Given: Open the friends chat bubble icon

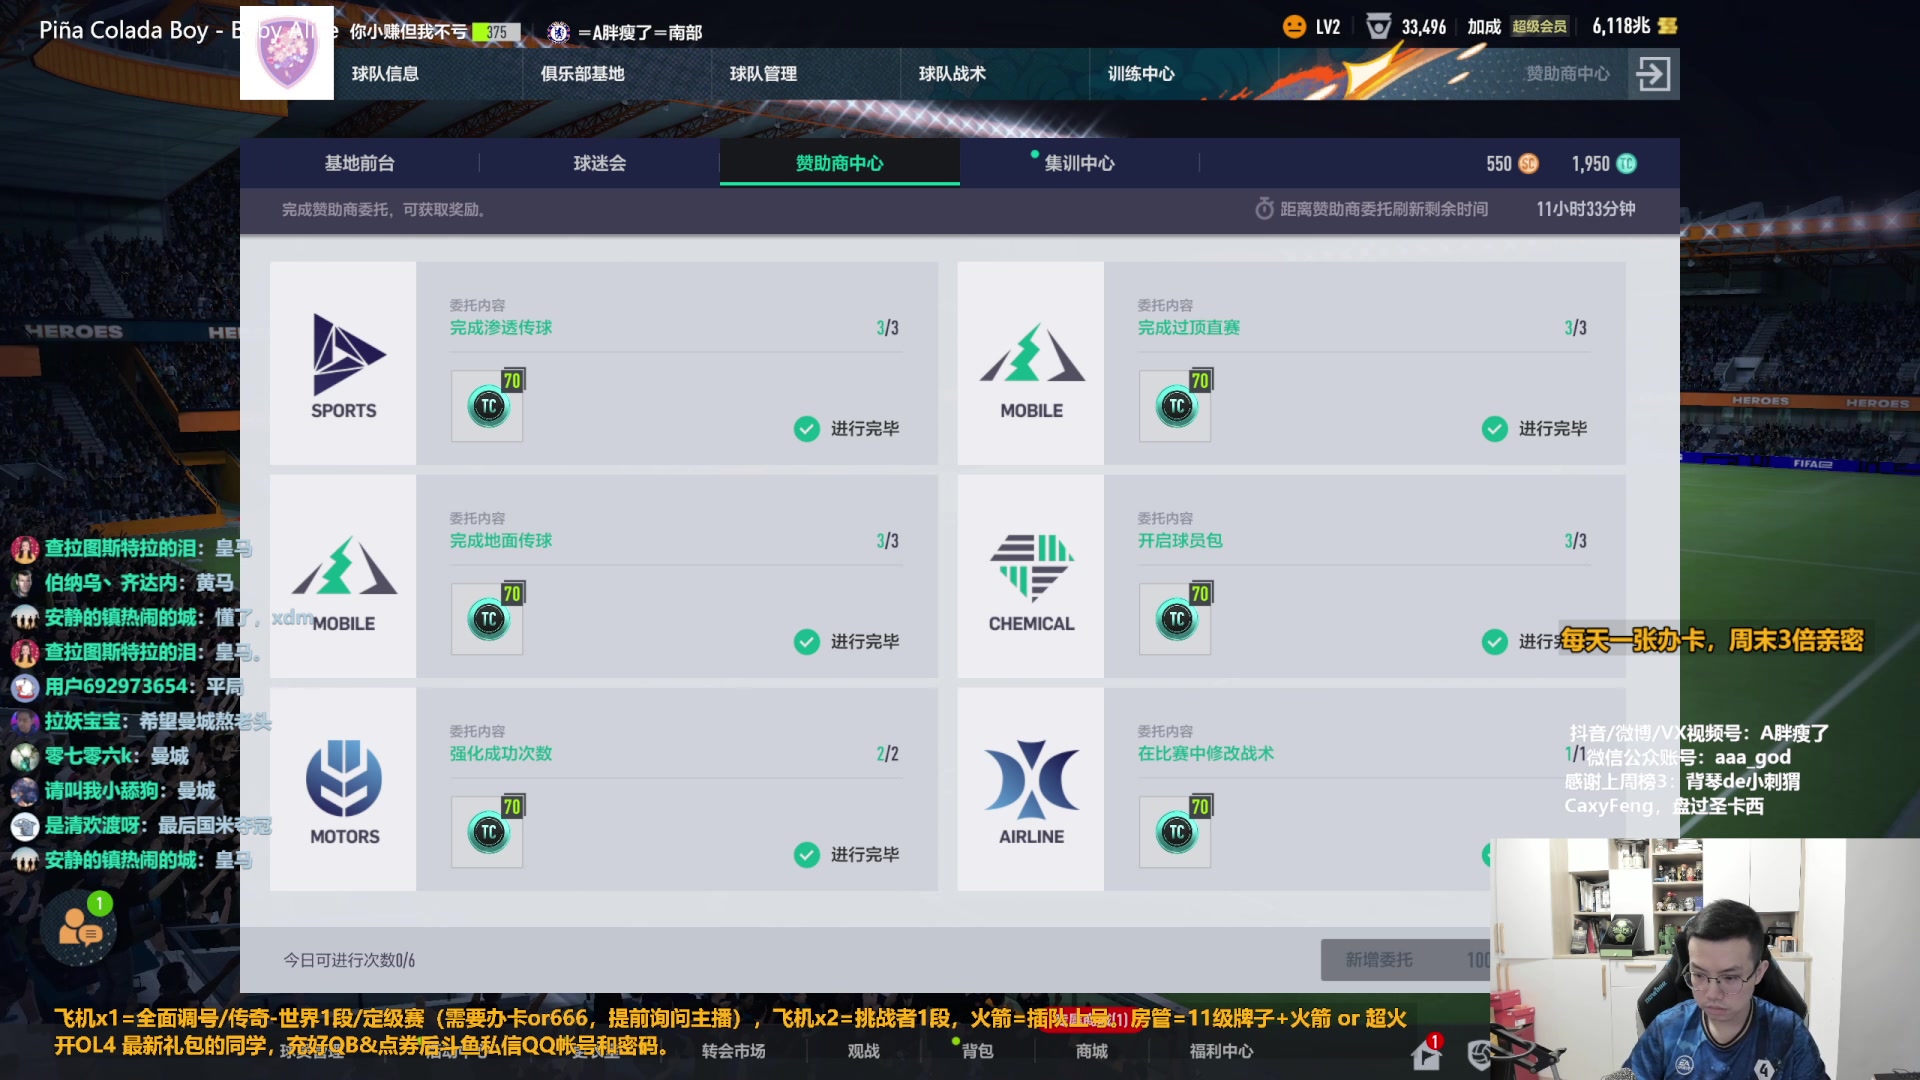Looking at the screenshot, I should 79,927.
